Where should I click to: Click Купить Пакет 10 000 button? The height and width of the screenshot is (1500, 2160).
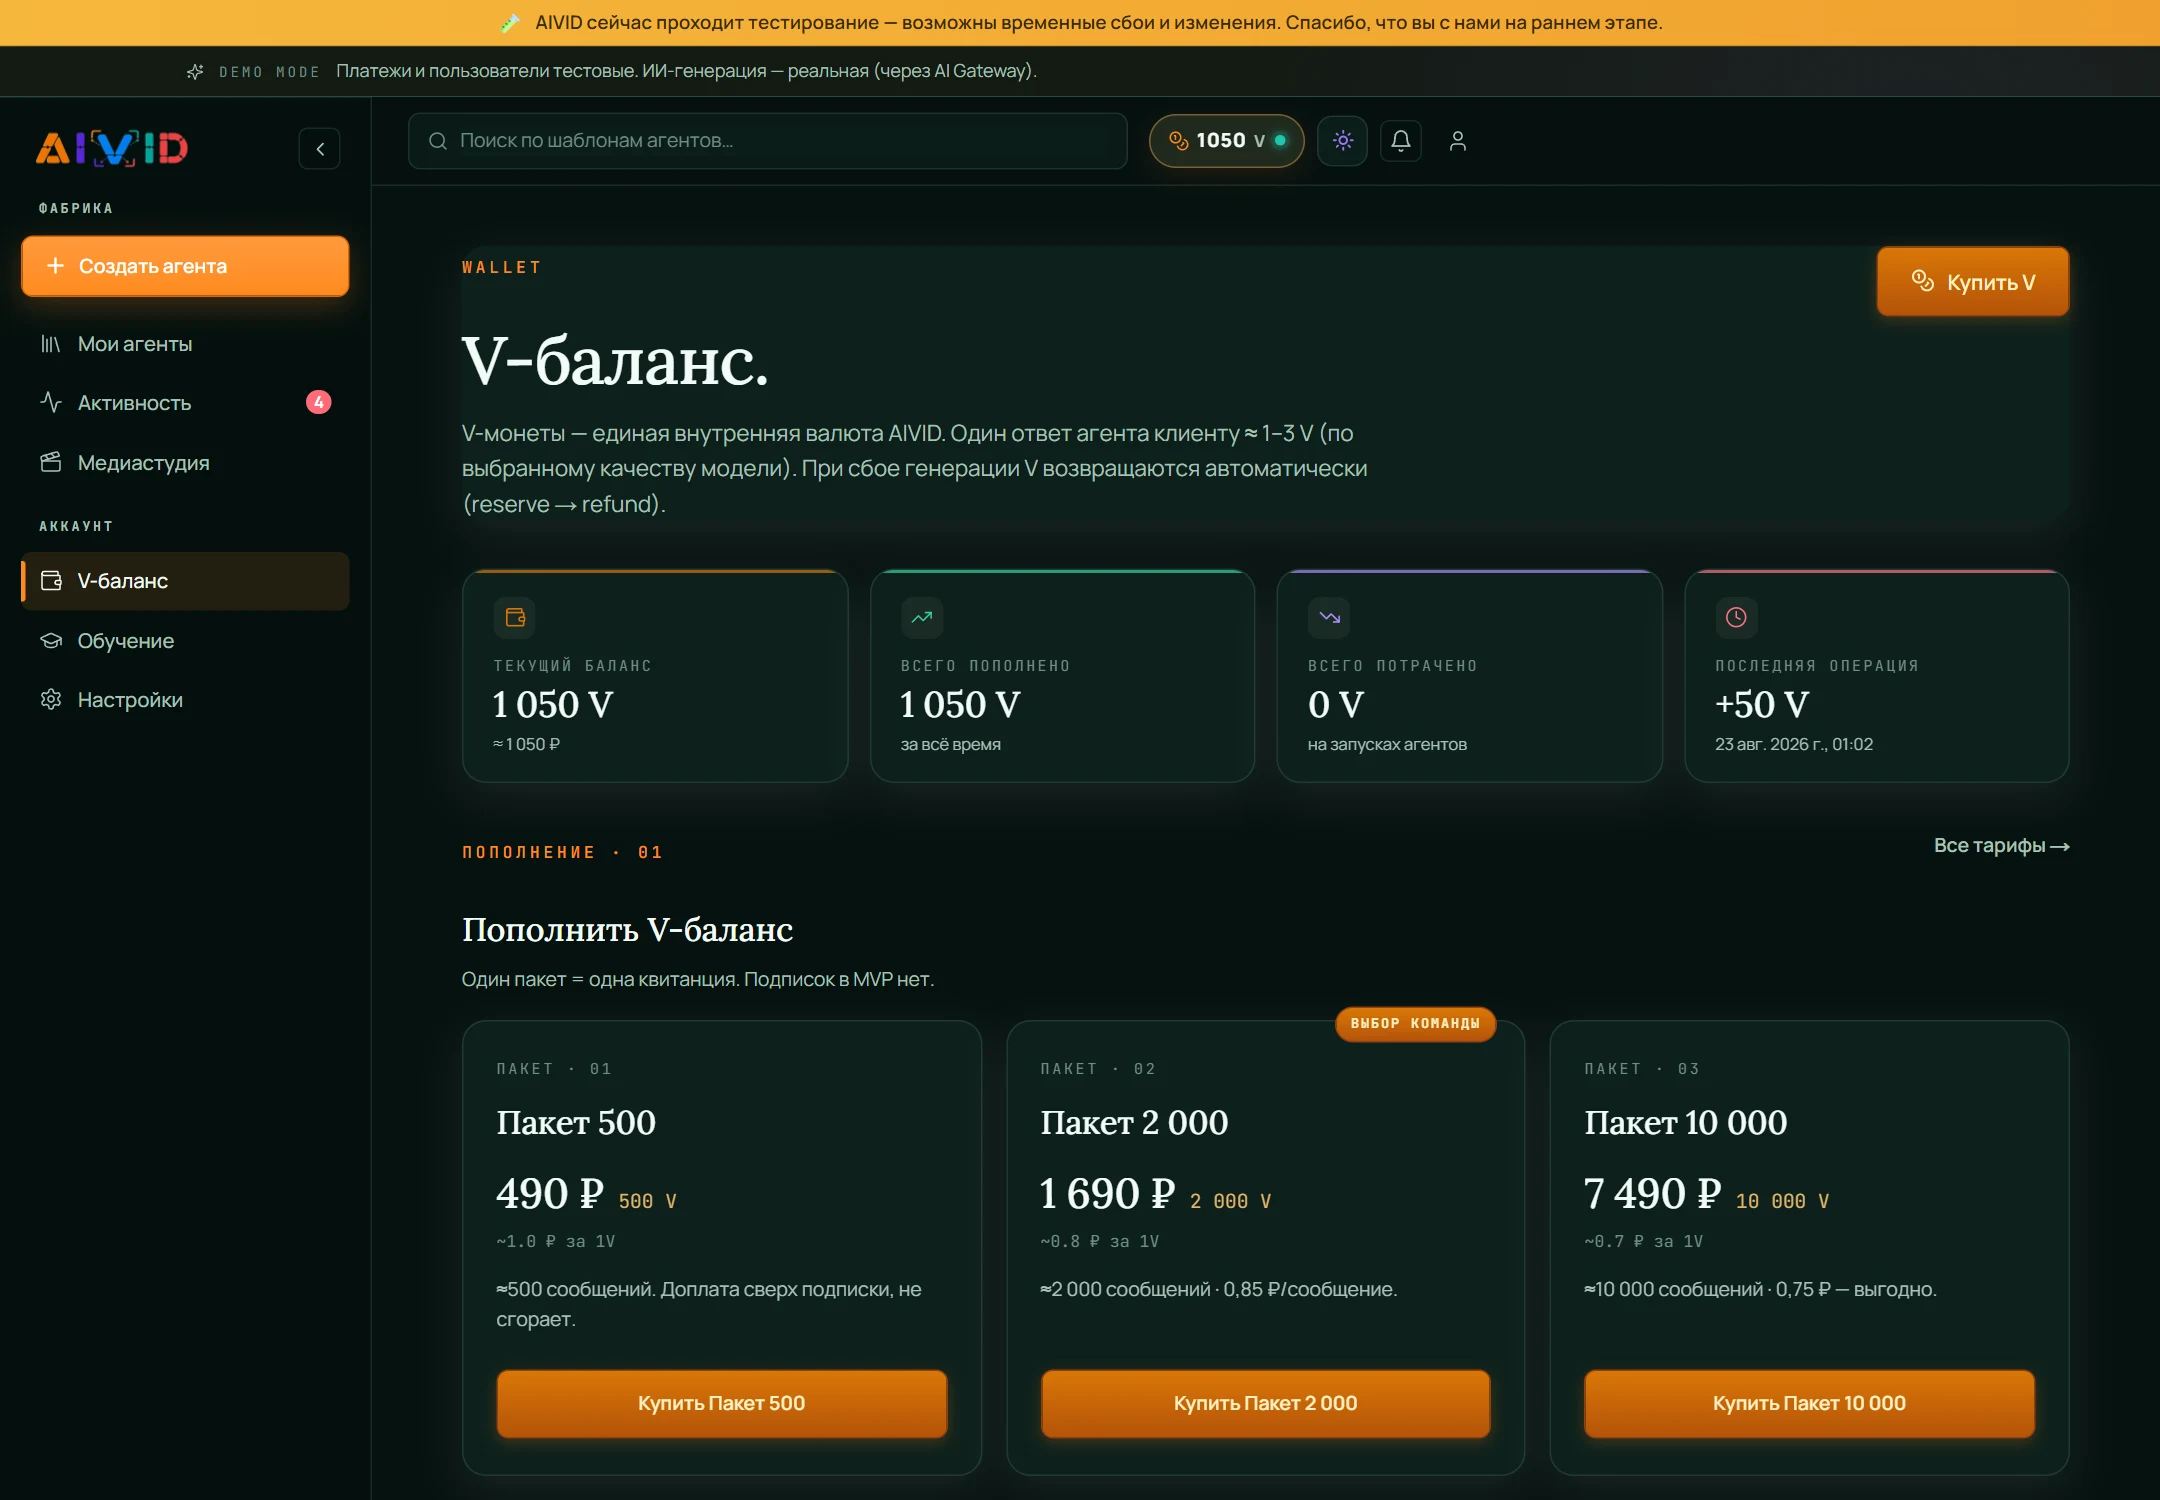click(1809, 1403)
